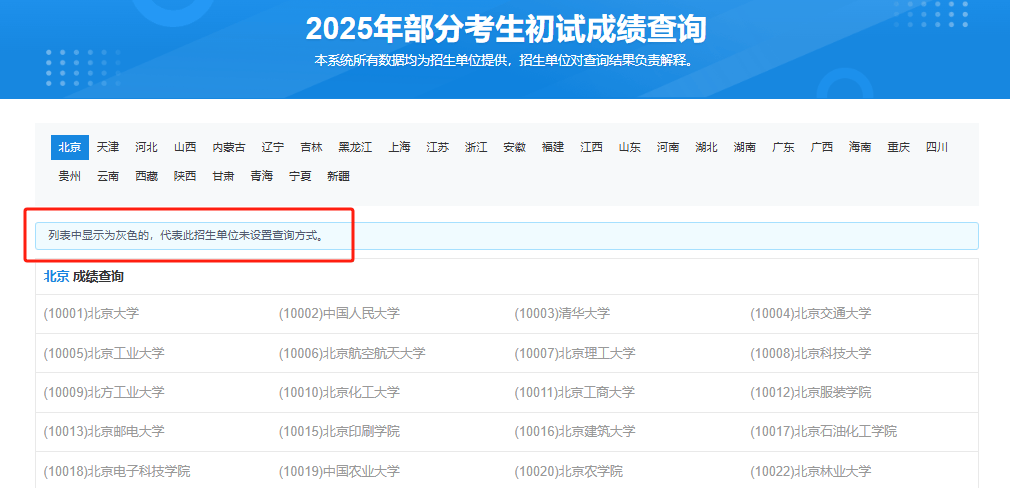The width and height of the screenshot is (1010, 488).
Task: Click (10004)北京交通大学
Action: pyautogui.click(x=810, y=314)
